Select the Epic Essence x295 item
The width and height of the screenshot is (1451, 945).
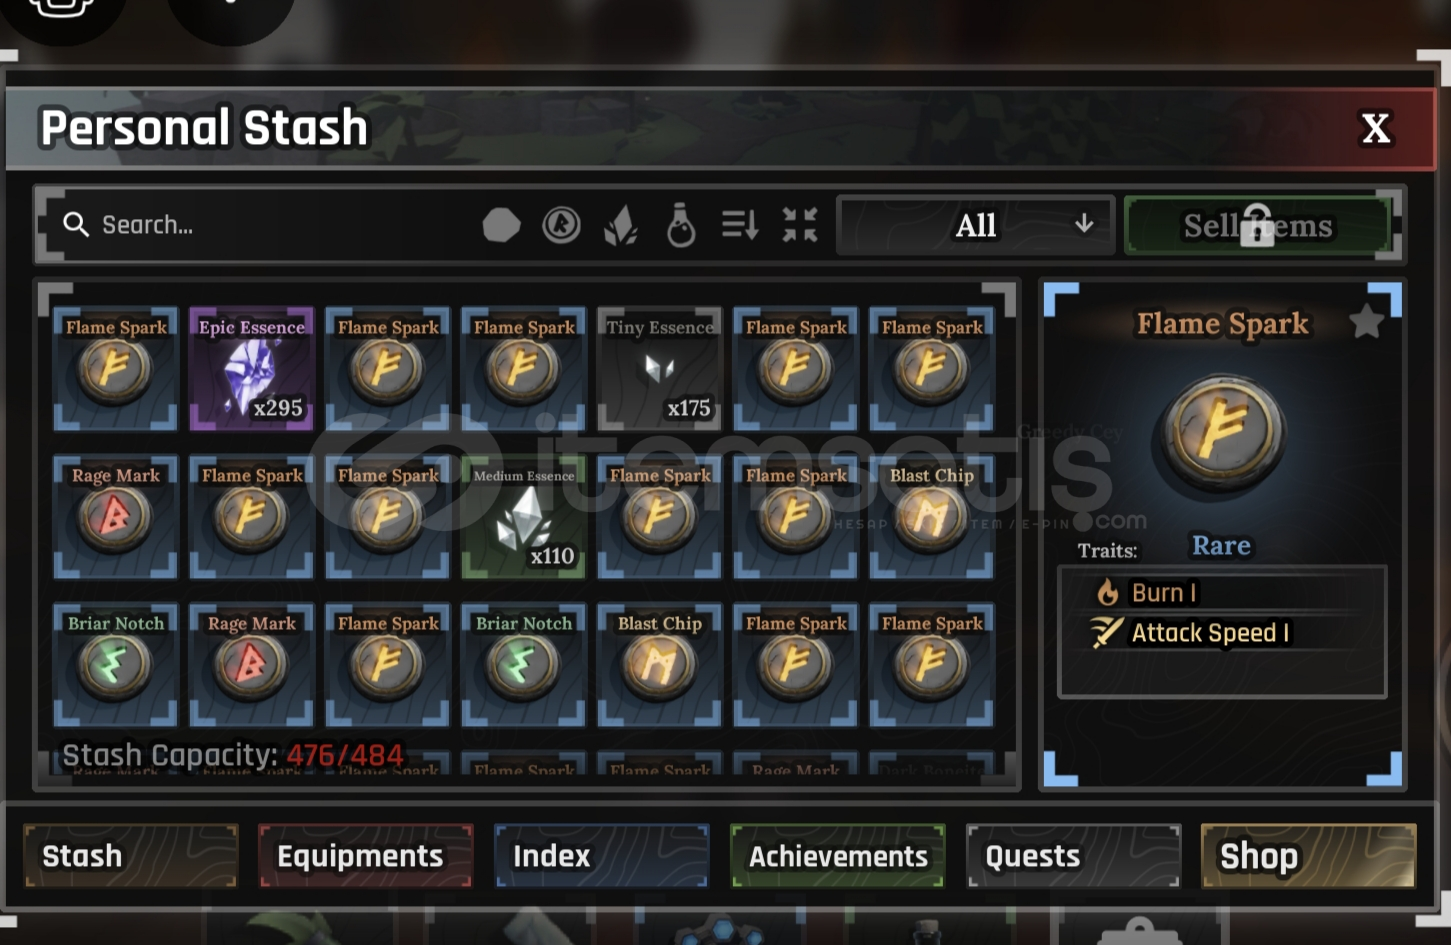251,368
